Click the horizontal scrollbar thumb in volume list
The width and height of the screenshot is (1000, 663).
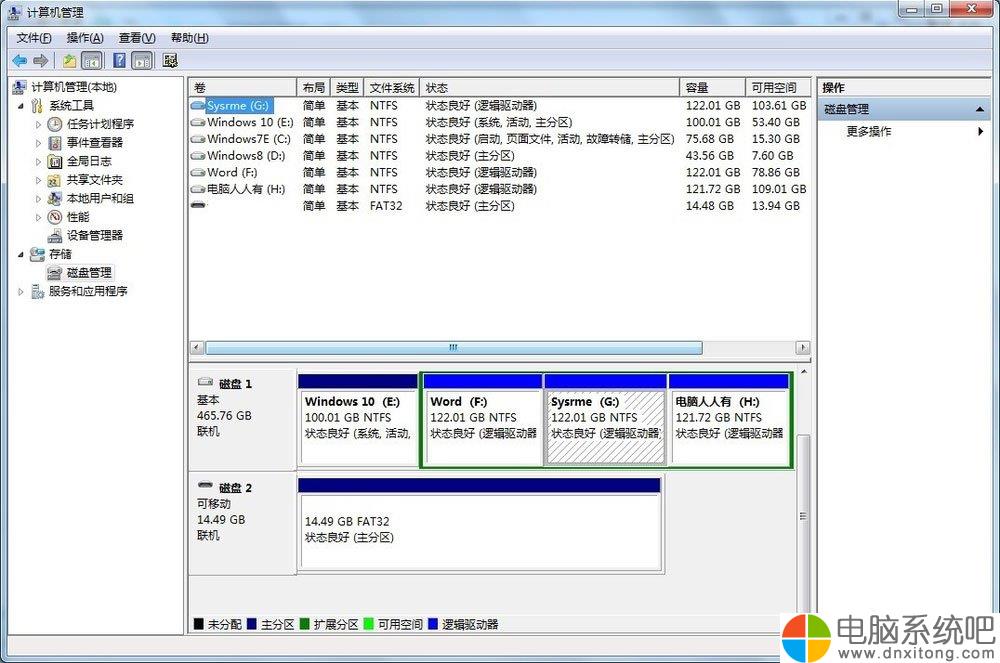click(x=453, y=347)
